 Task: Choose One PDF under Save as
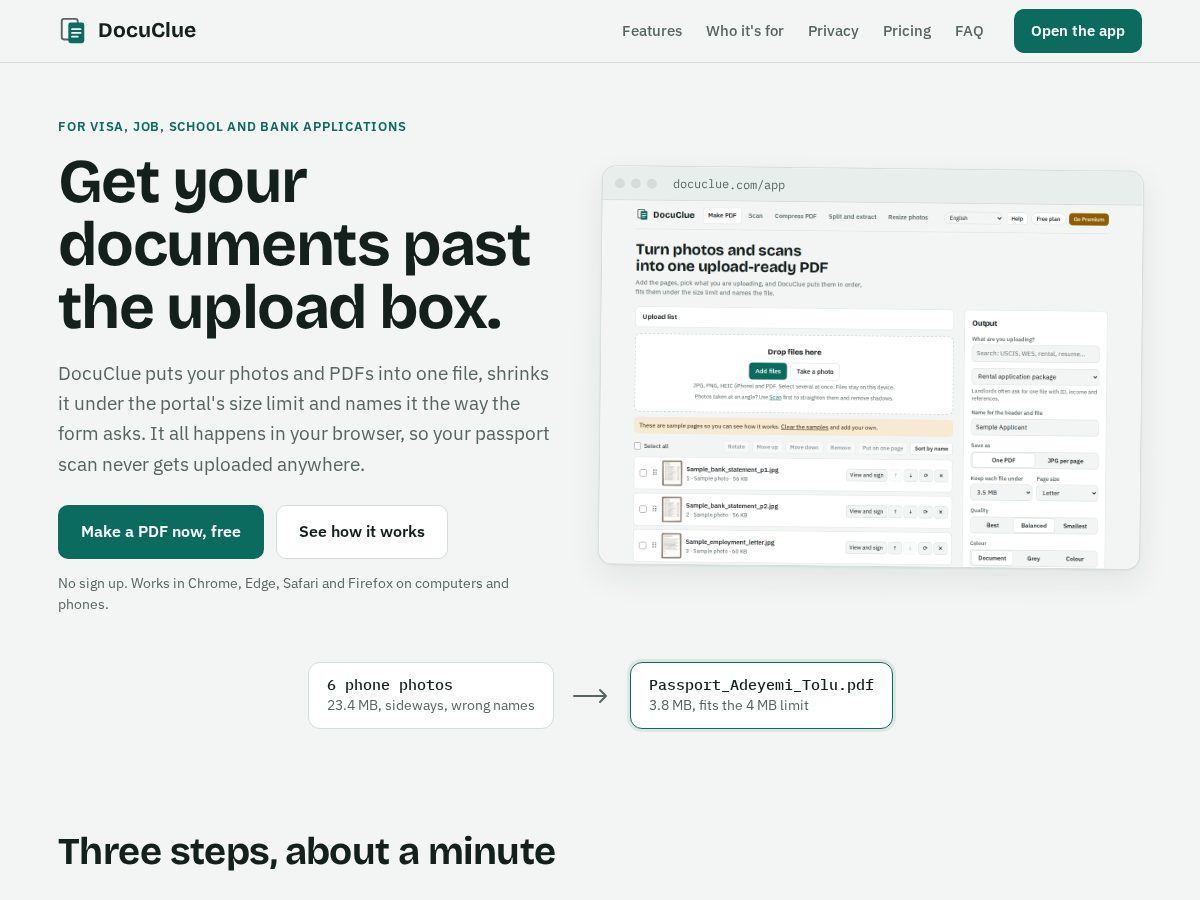(x=1004, y=460)
